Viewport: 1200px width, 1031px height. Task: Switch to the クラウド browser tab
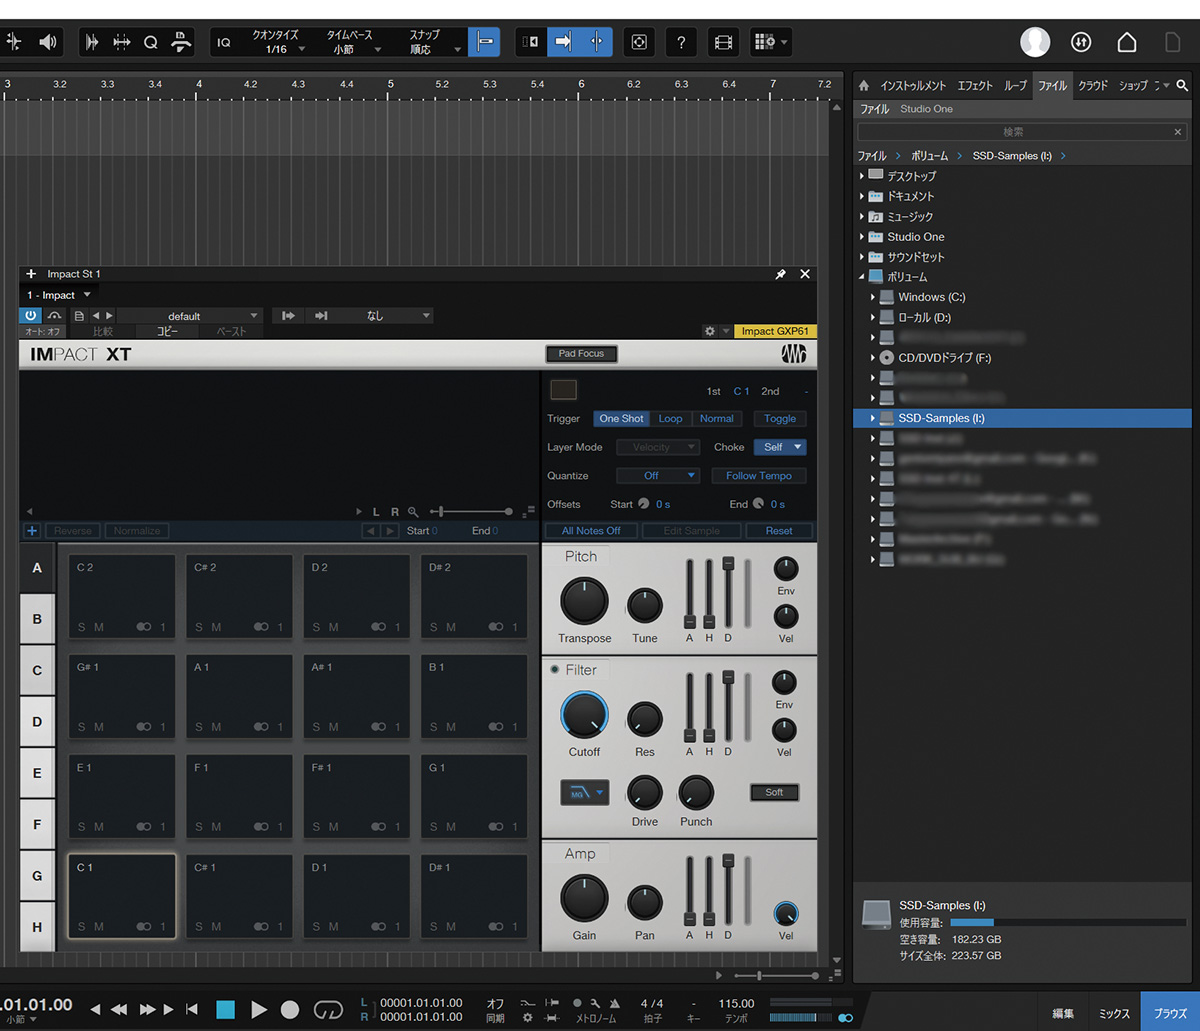pyautogui.click(x=1093, y=86)
